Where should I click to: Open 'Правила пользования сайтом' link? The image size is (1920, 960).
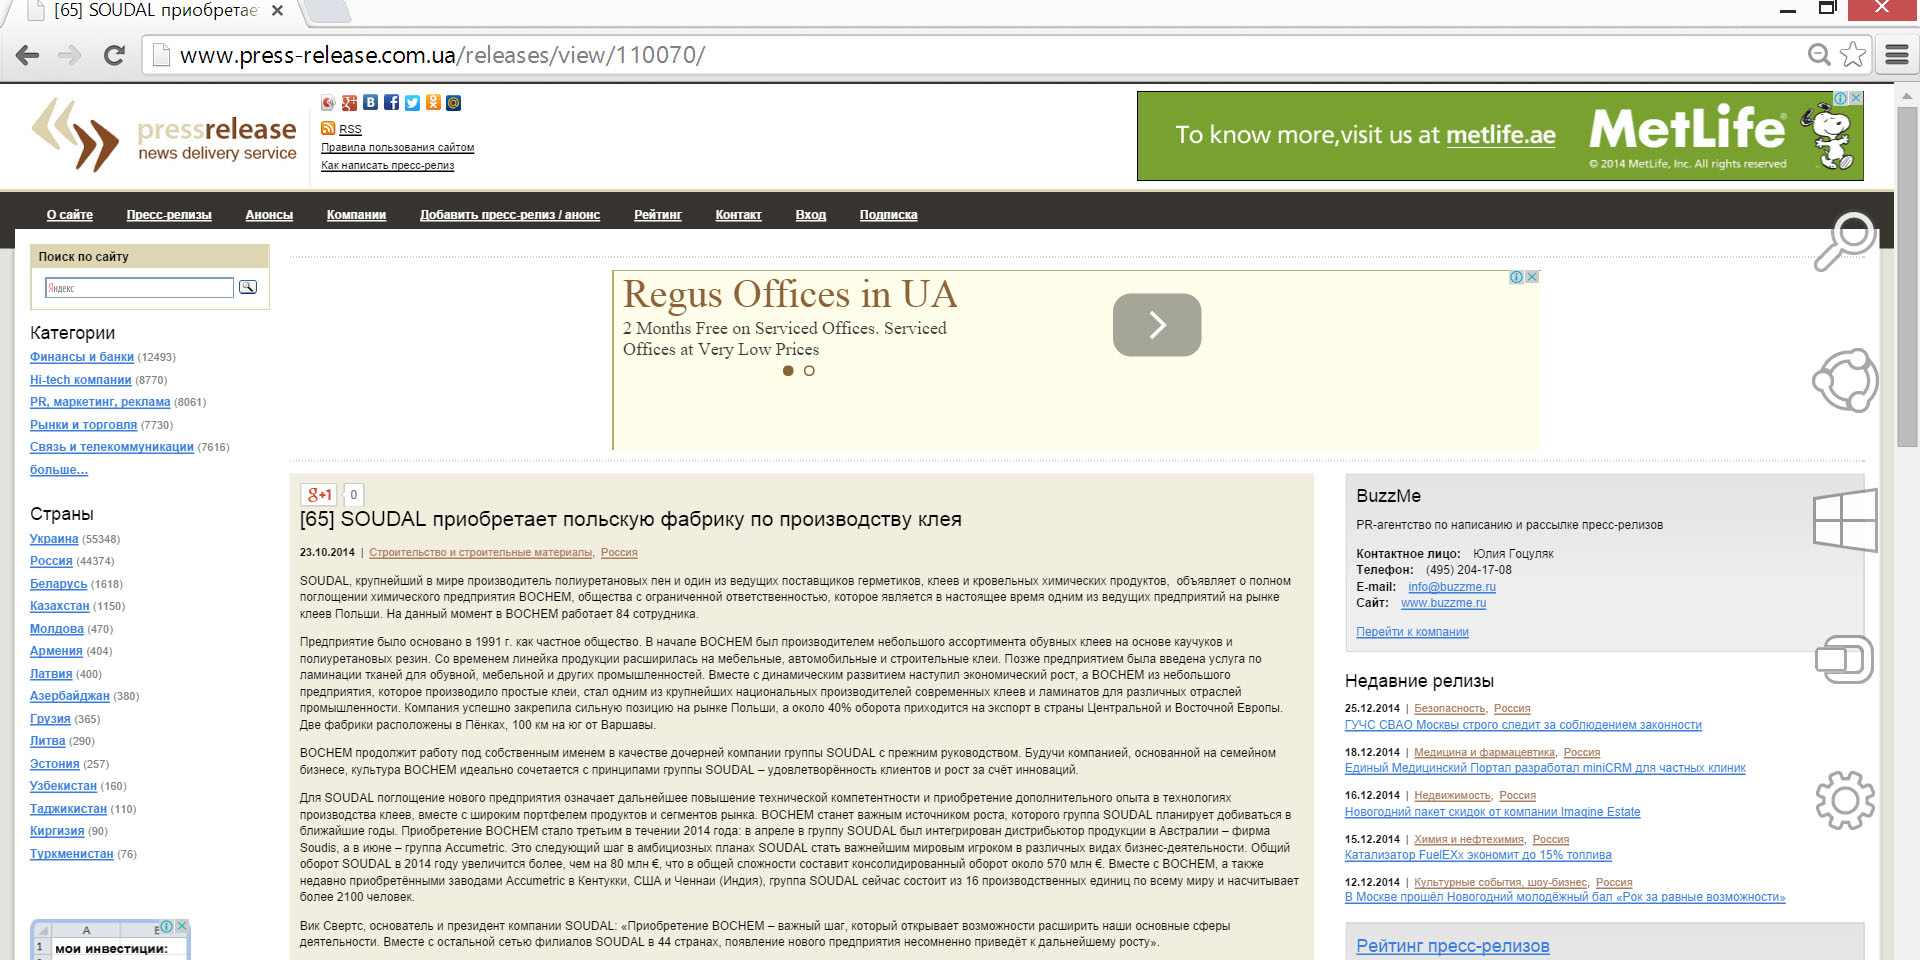tap(397, 147)
